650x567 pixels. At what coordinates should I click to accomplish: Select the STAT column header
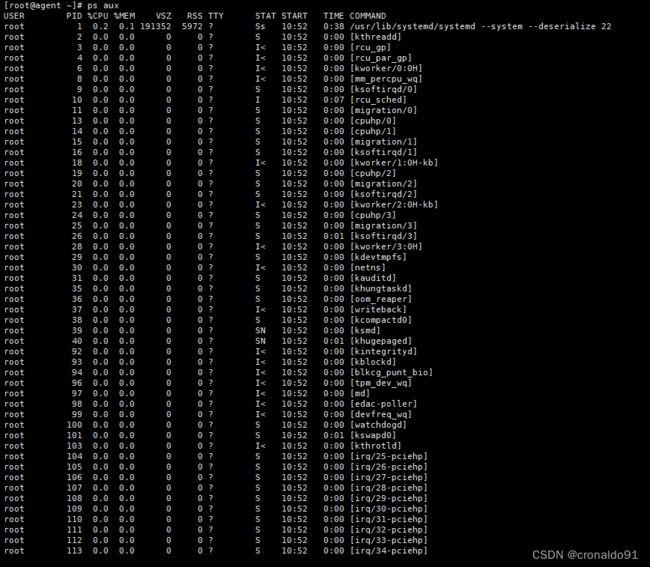[x=265, y=16]
